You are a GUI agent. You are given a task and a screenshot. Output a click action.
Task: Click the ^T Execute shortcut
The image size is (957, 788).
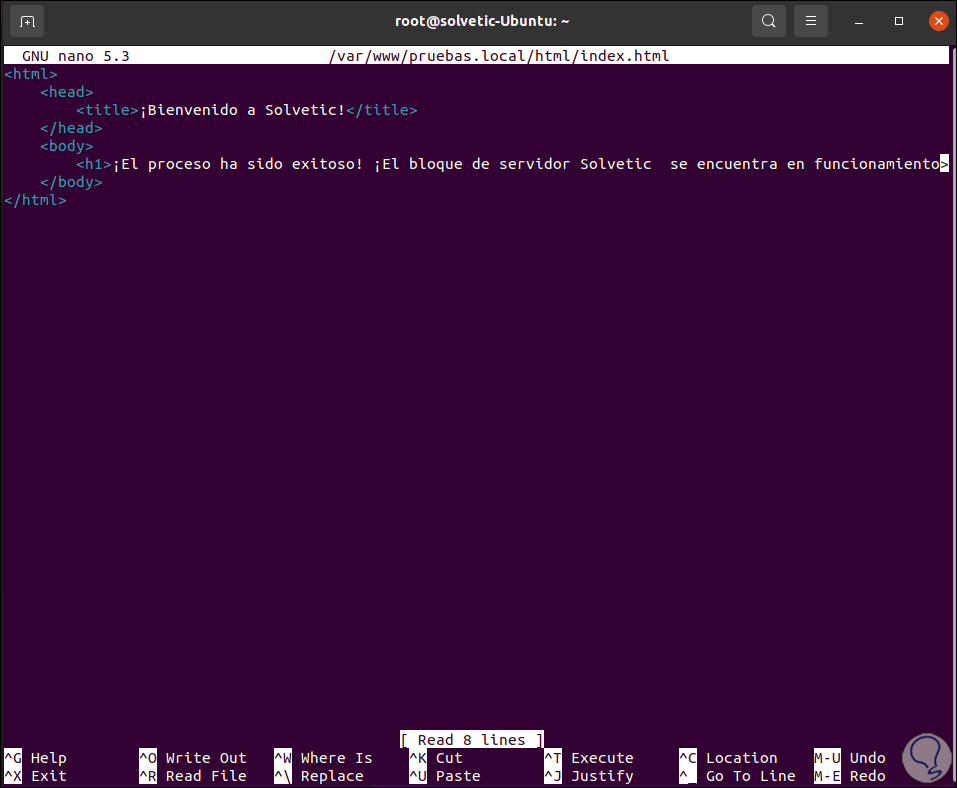click(x=589, y=758)
